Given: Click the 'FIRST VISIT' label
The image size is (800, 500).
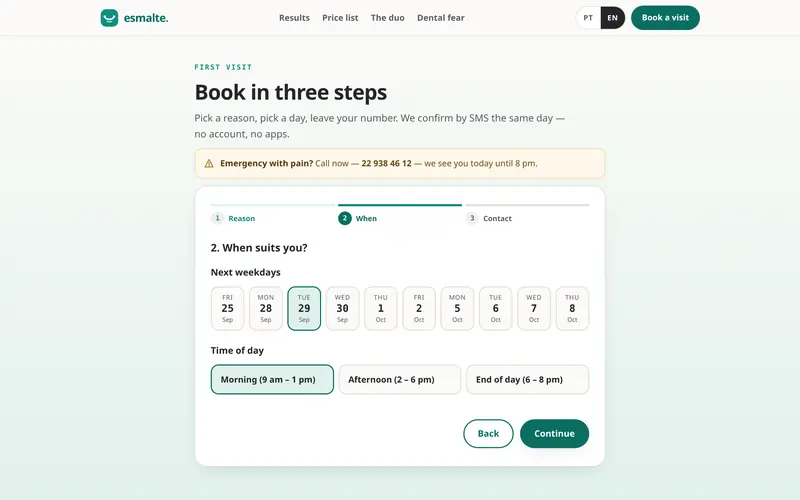Looking at the screenshot, I should (223, 67).
